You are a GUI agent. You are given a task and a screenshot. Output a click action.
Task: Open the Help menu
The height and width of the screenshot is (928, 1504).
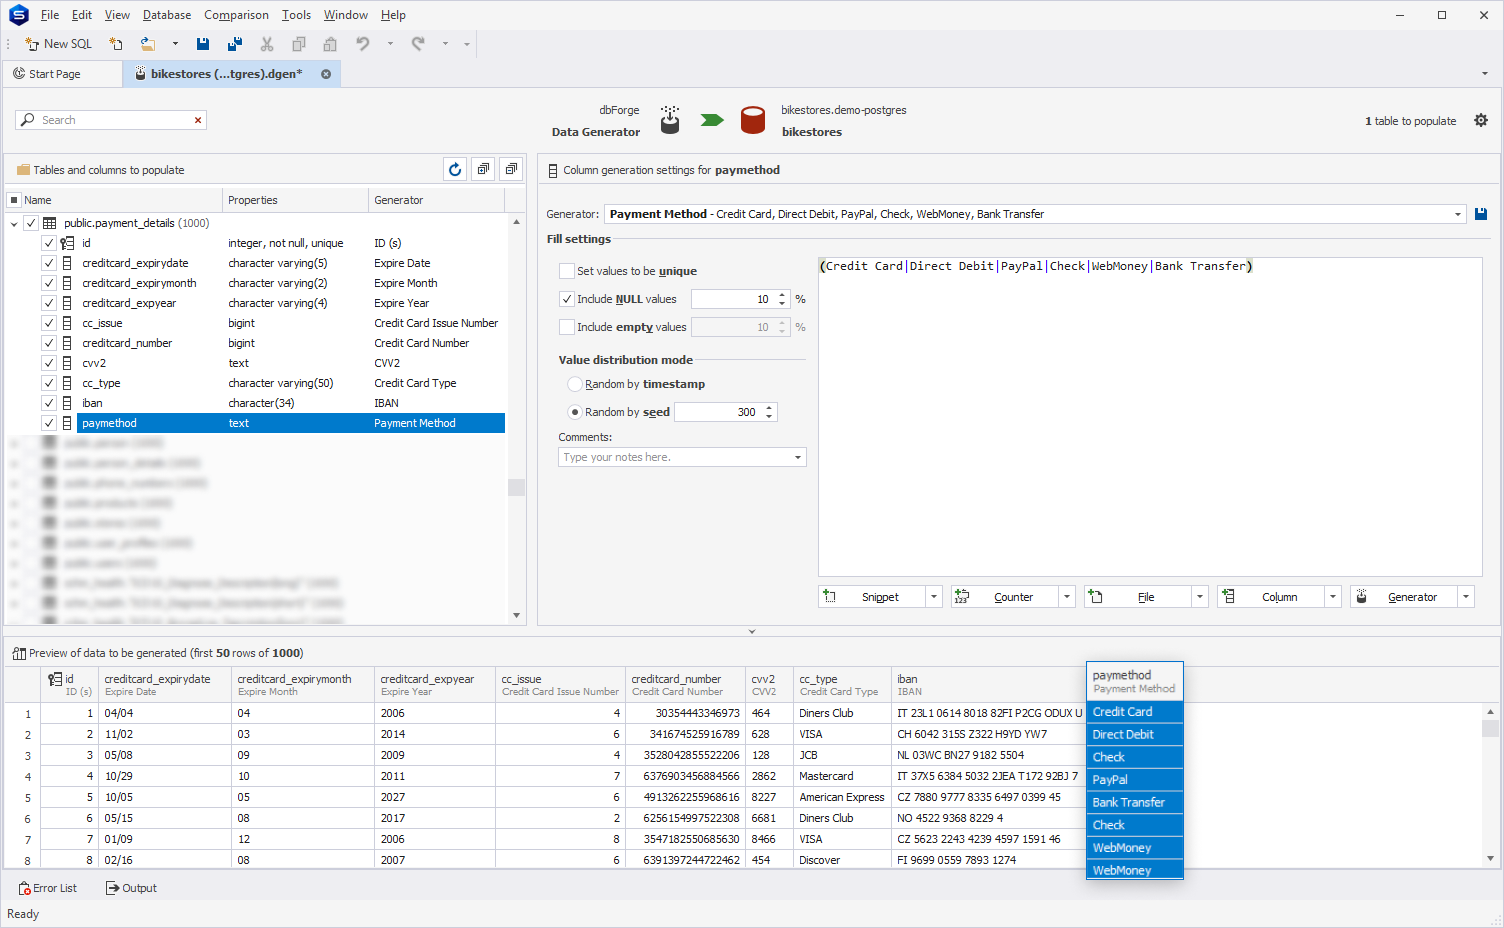point(393,15)
